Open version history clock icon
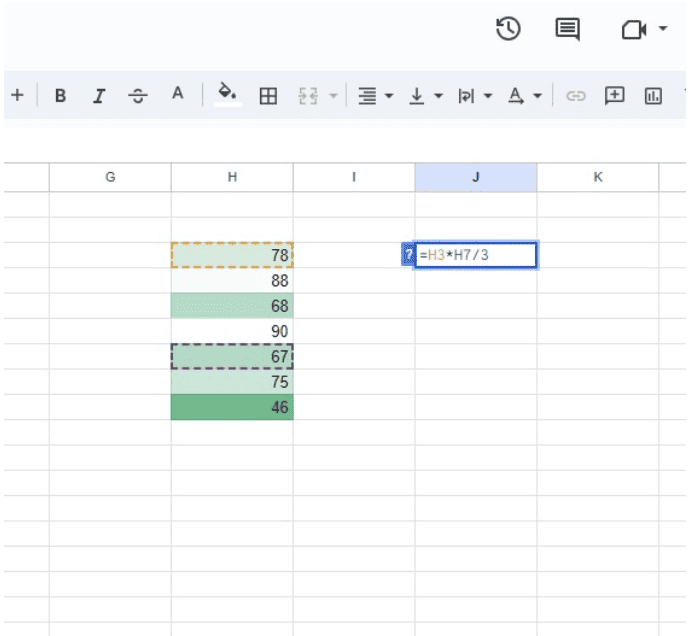 point(508,30)
